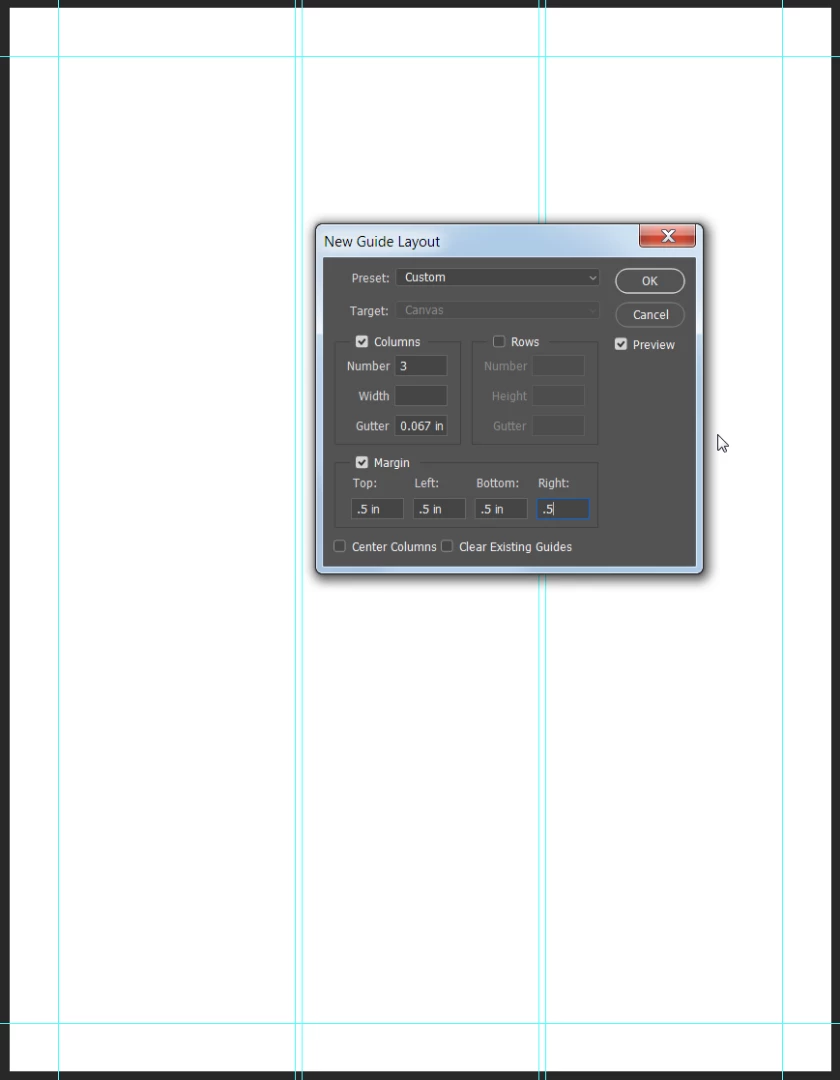Click the Rows Number field
Viewport: 840px width, 1080px height.
click(558, 366)
